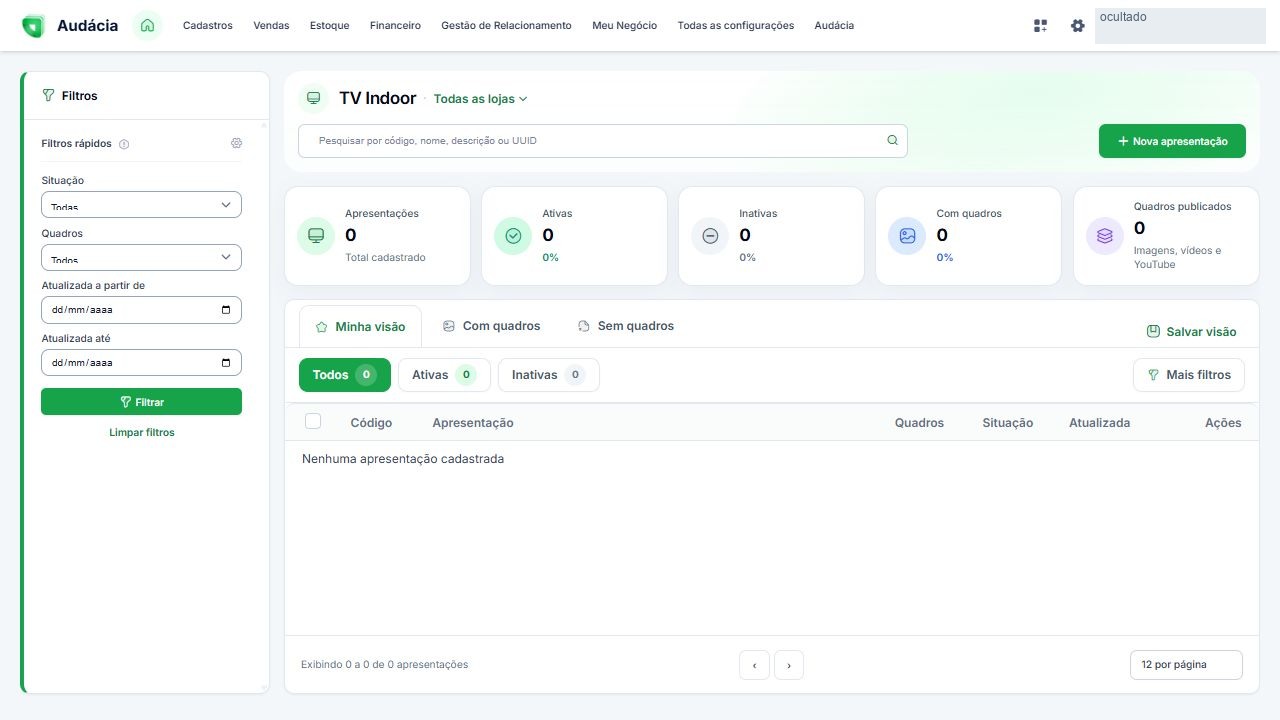Click the search magnifier icon

892,141
